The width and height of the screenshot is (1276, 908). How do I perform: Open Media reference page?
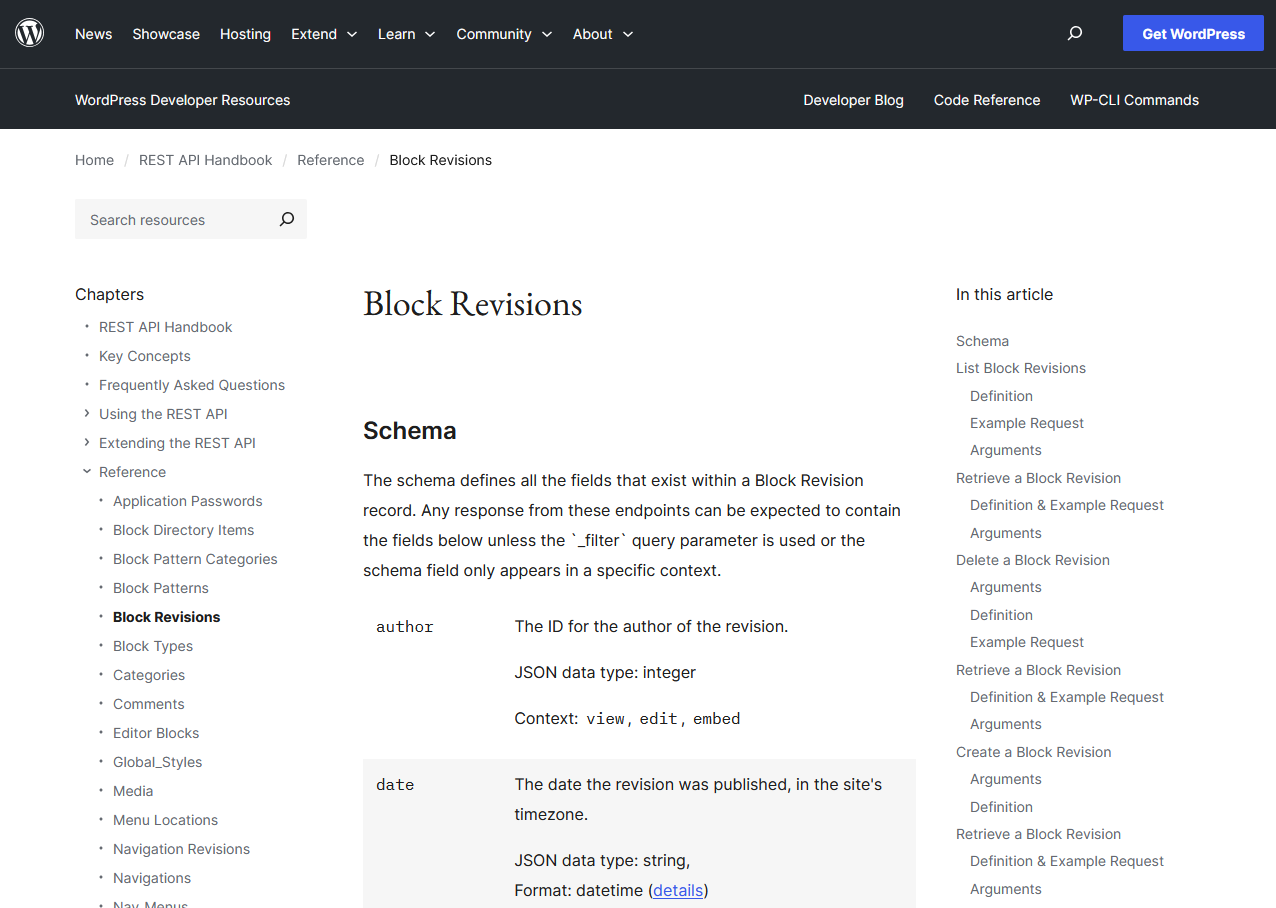133,791
